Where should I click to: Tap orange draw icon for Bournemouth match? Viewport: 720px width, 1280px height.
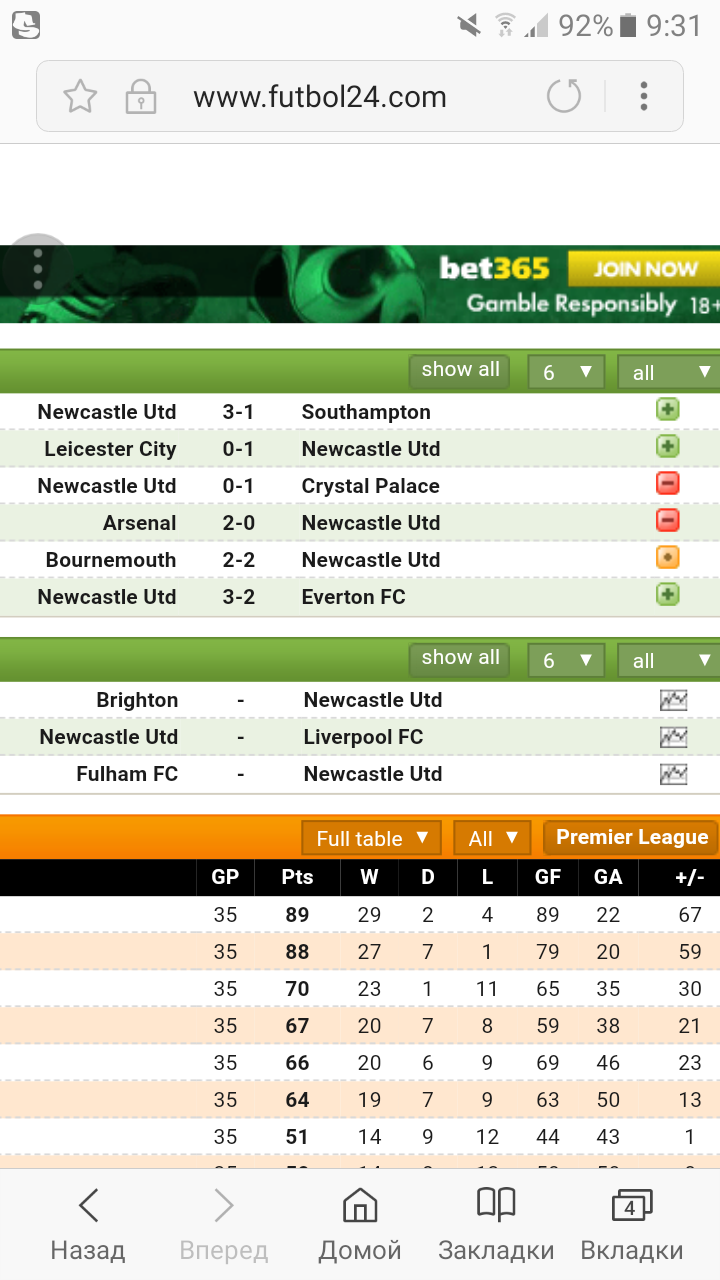[x=667, y=558]
